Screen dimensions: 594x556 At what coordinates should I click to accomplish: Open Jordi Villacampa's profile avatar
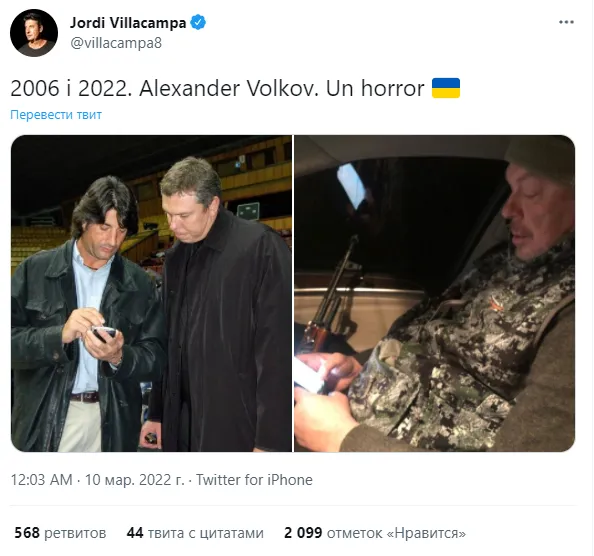pos(34,33)
